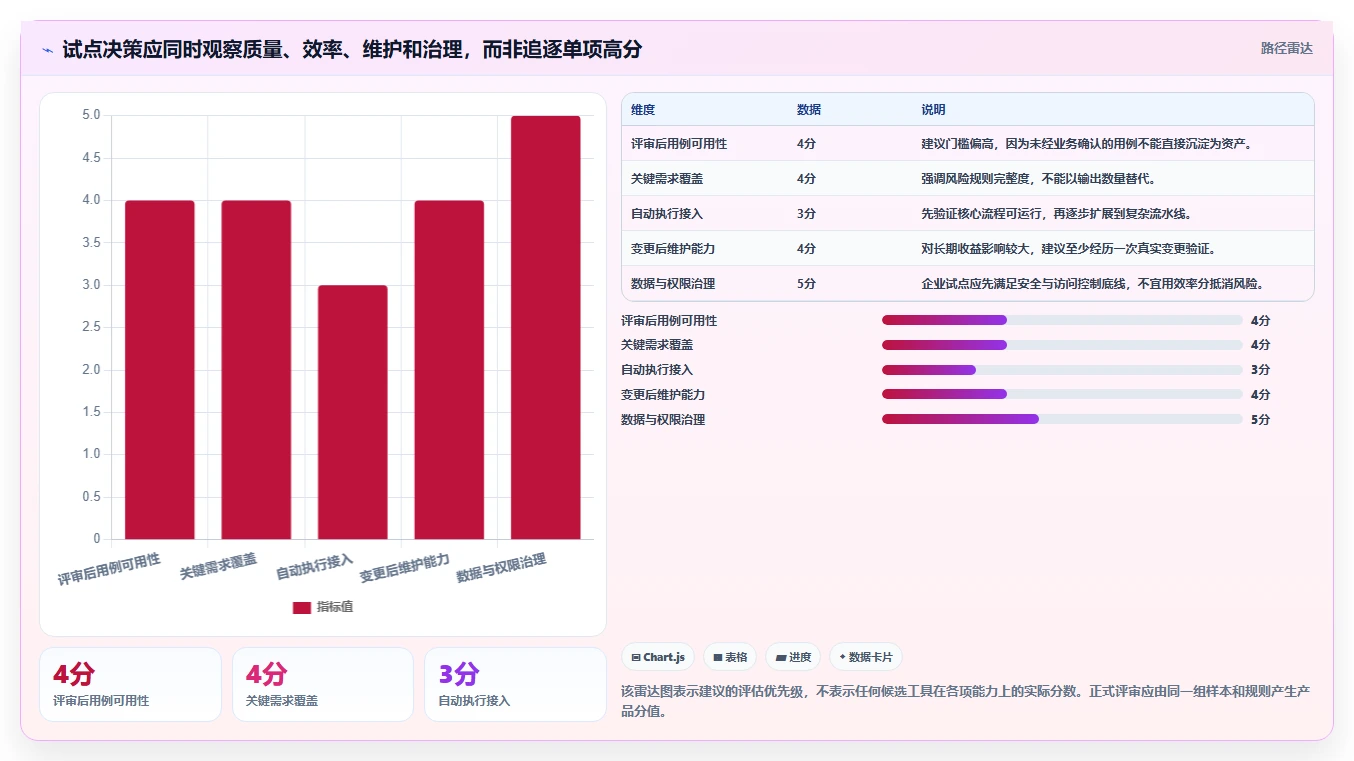This screenshot has width=1354, height=761.
Task: Click the 路径雷达 label in header
Action: click(1286, 48)
